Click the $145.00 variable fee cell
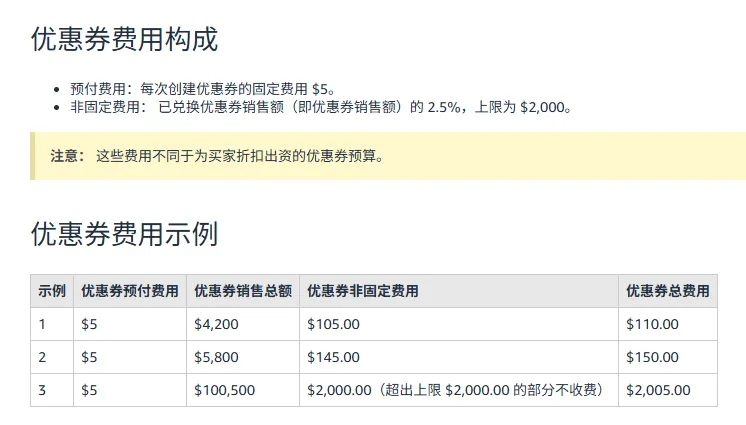This screenshot has width=746, height=425. [x=333, y=357]
